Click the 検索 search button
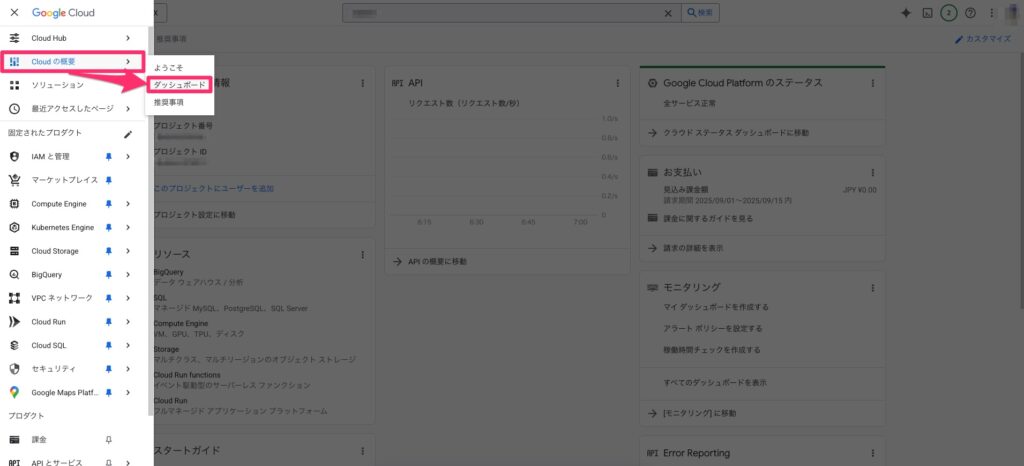 click(699, 13)
